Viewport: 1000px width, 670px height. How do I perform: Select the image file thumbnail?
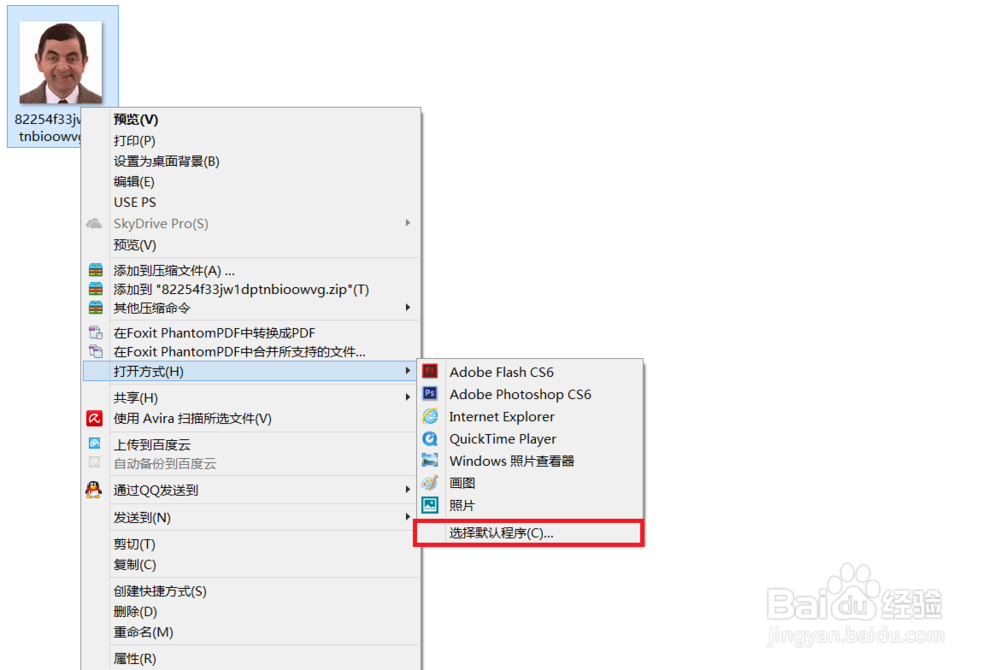(x=61, y=62)
